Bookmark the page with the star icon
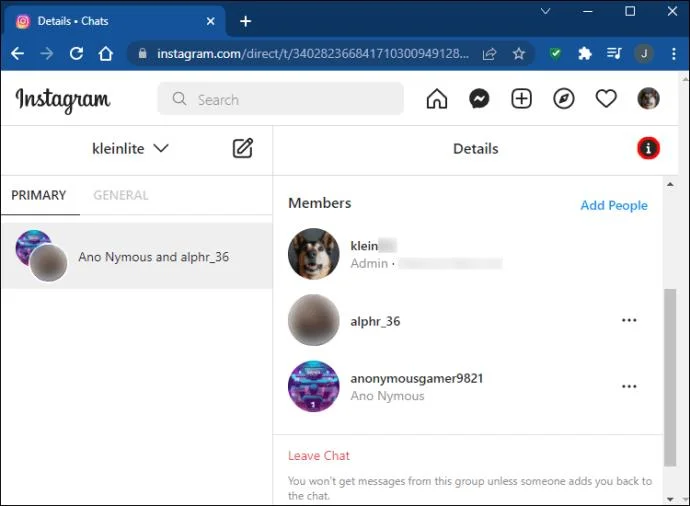The image size is (690, 506). tap(519, 54)
